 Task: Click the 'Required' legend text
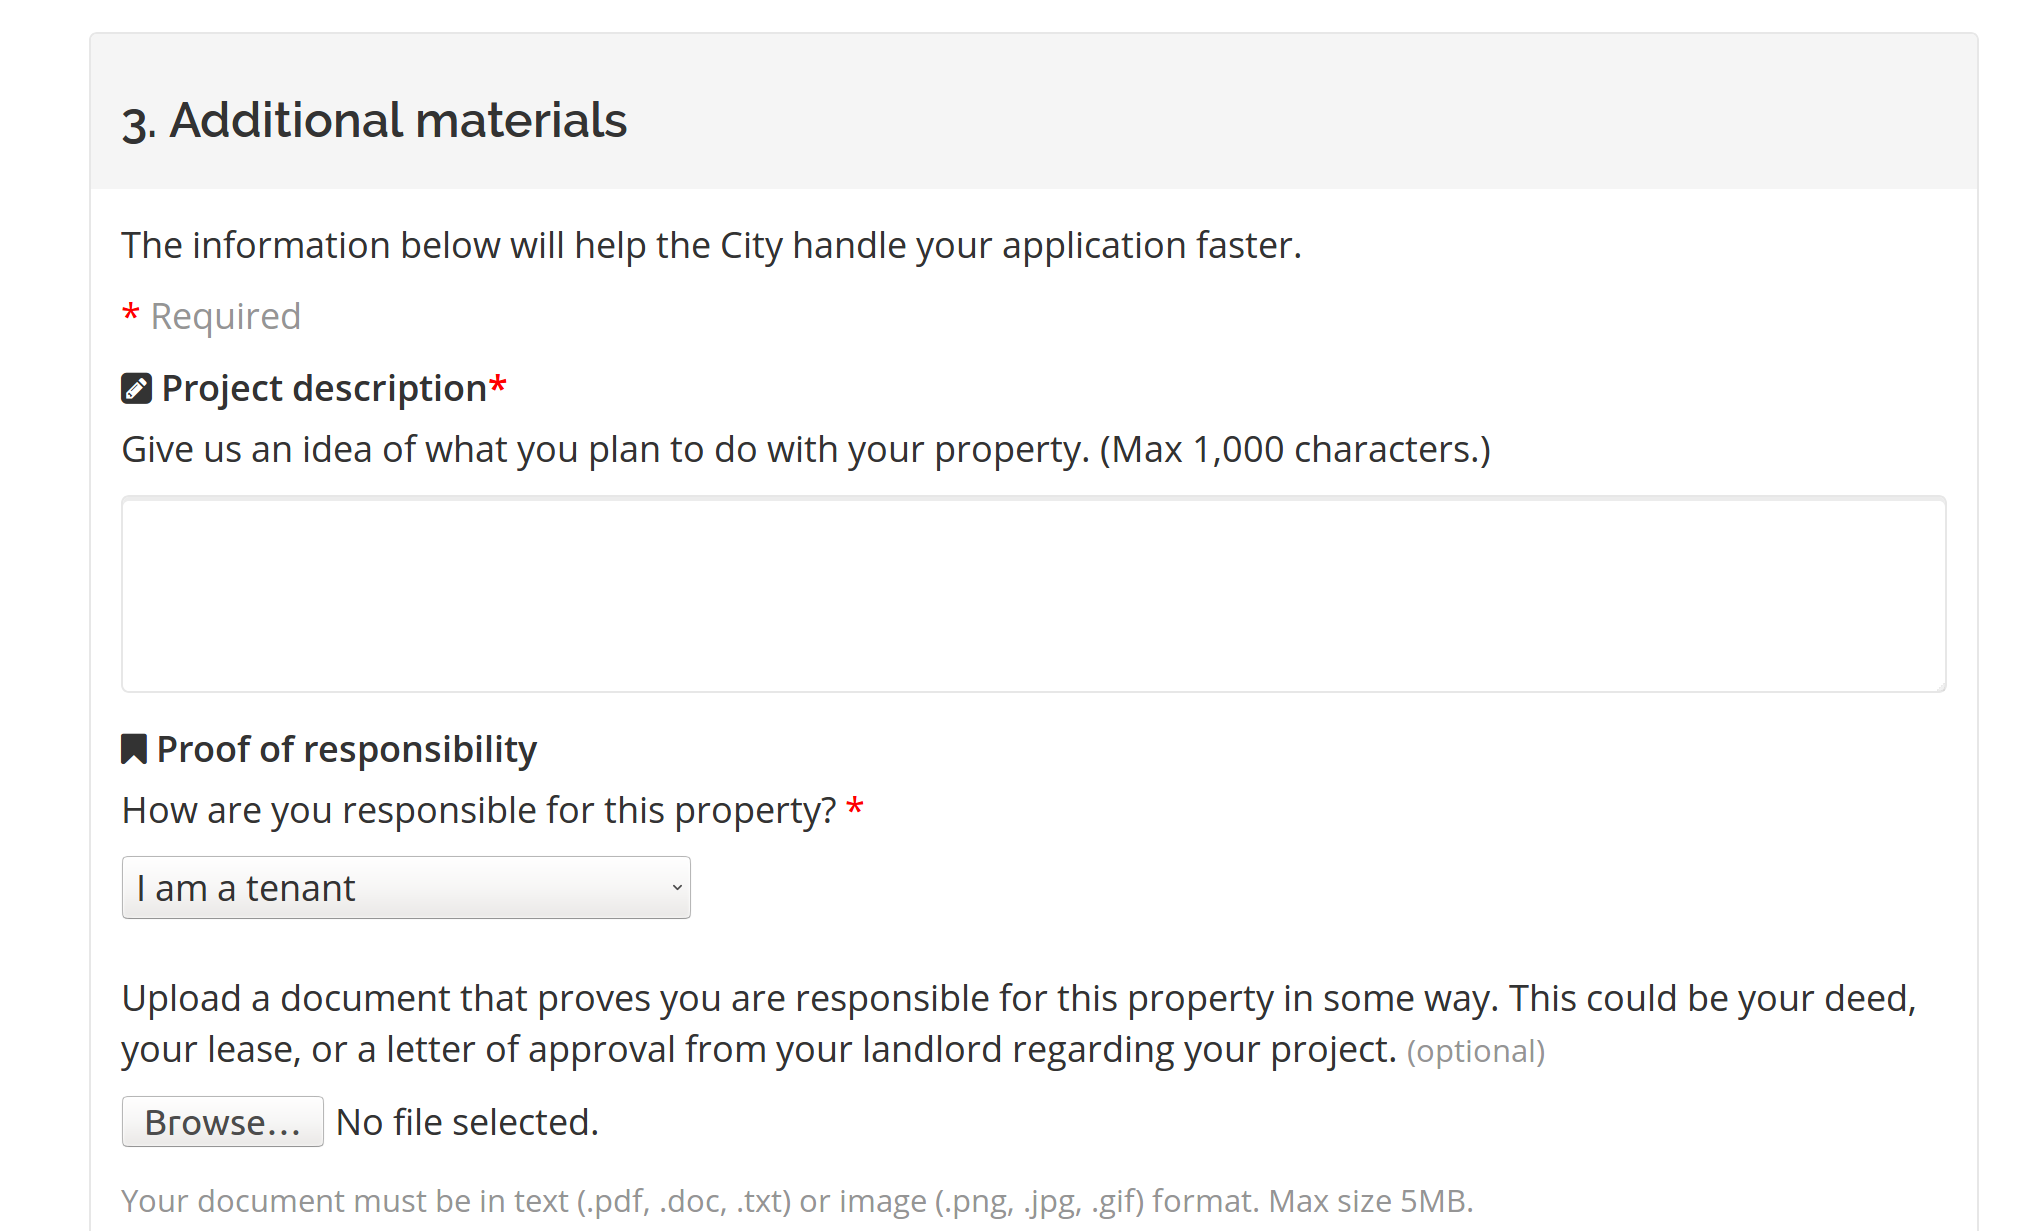[226, 316]
